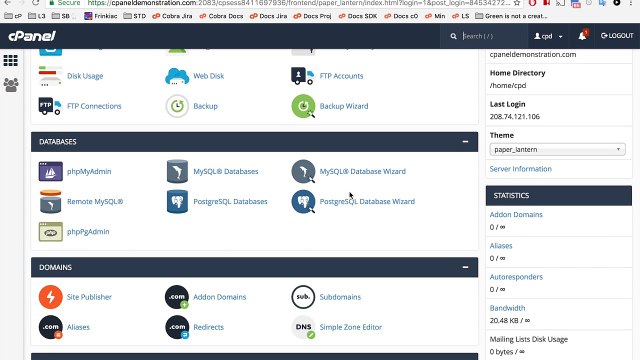640x360 pixels.
Task: Open the Frinkiac bookmark
Action: 101,16
